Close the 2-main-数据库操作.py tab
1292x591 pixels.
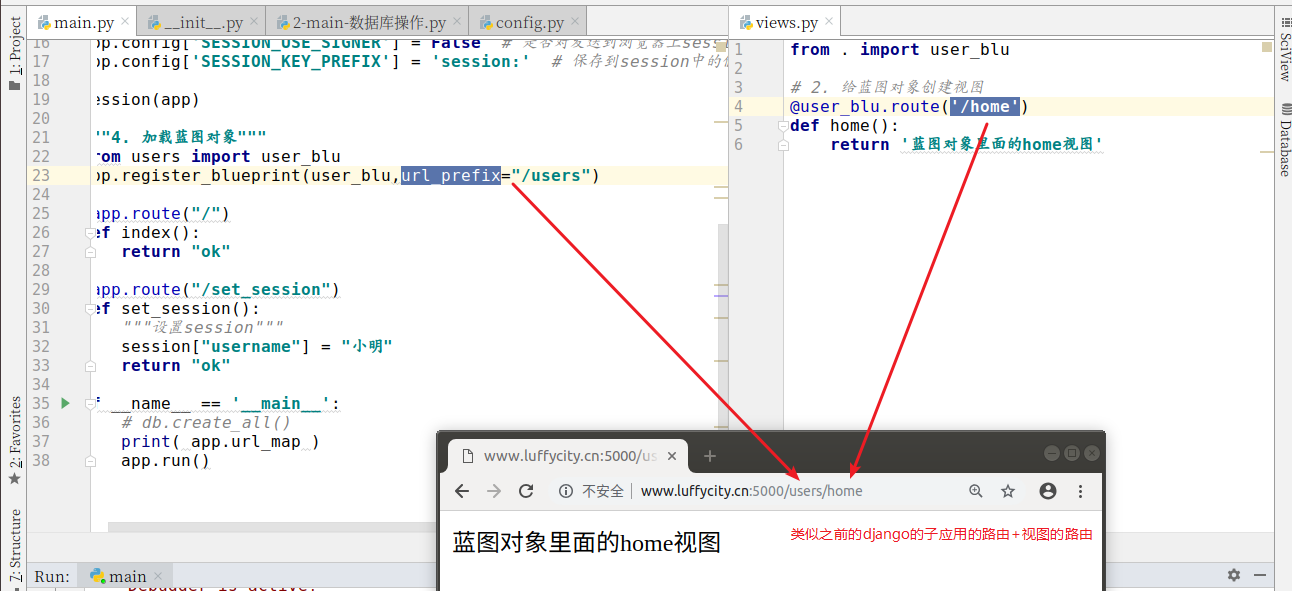coord(458,23)
